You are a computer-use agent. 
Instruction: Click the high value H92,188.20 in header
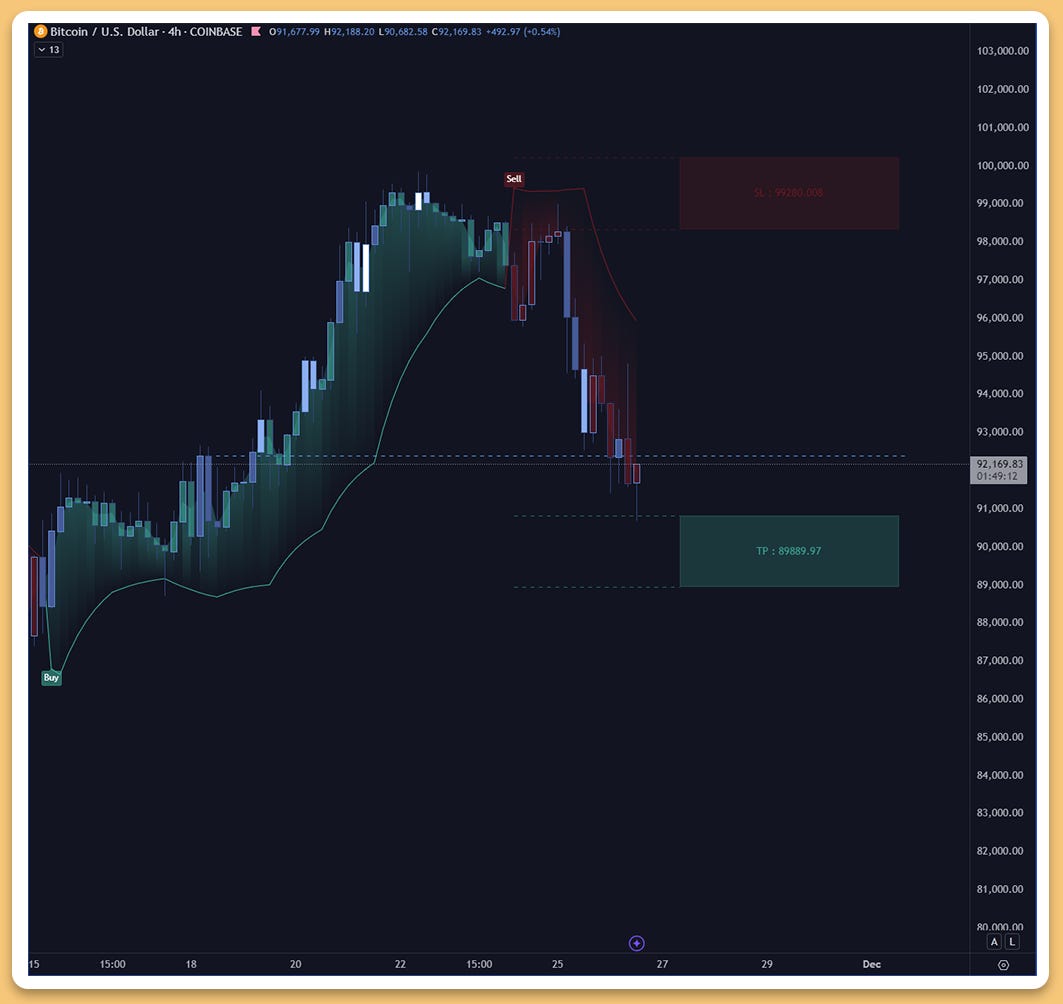[x=349, y=32]
